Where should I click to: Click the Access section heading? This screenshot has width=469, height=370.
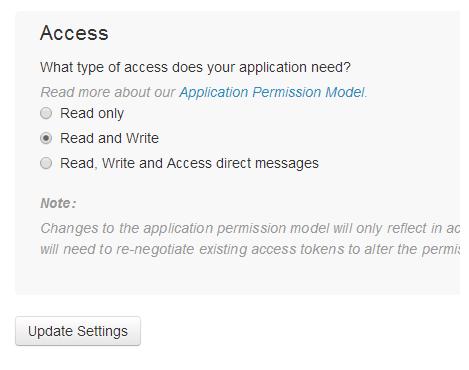point(74,33)
